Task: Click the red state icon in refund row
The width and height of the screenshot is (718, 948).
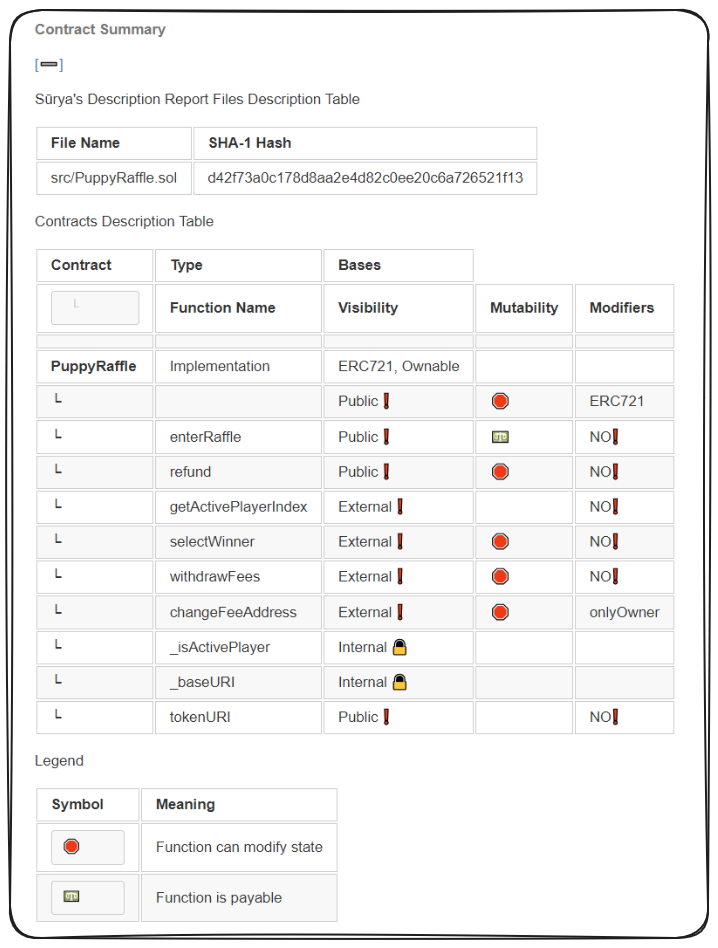Action: [500, 472]
